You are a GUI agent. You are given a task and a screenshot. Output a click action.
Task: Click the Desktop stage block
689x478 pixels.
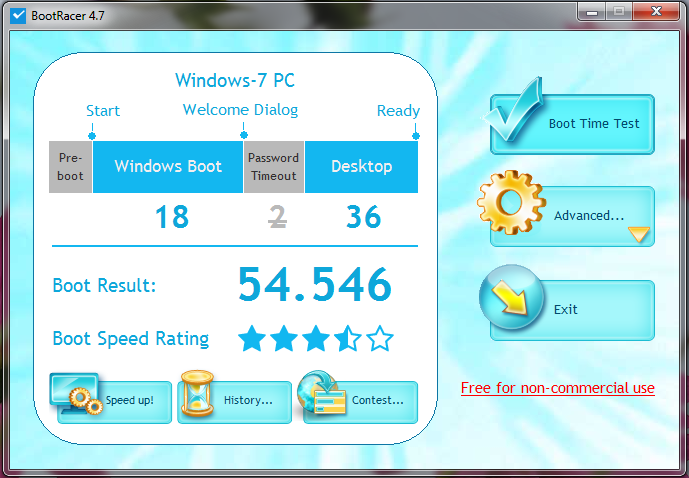click(x=361, y=167)
